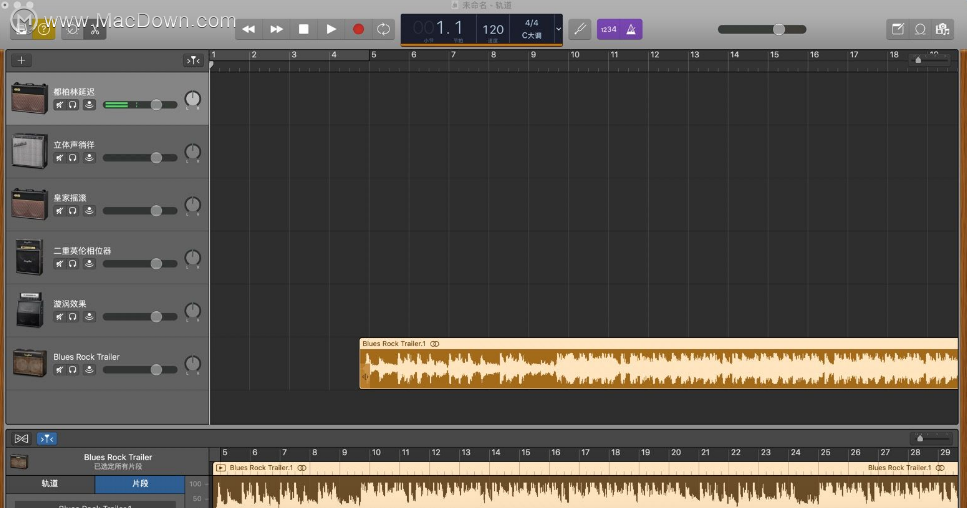
Task: Enable input monitoring on 都柏林延迟 track
Action: tap(89, 105)
